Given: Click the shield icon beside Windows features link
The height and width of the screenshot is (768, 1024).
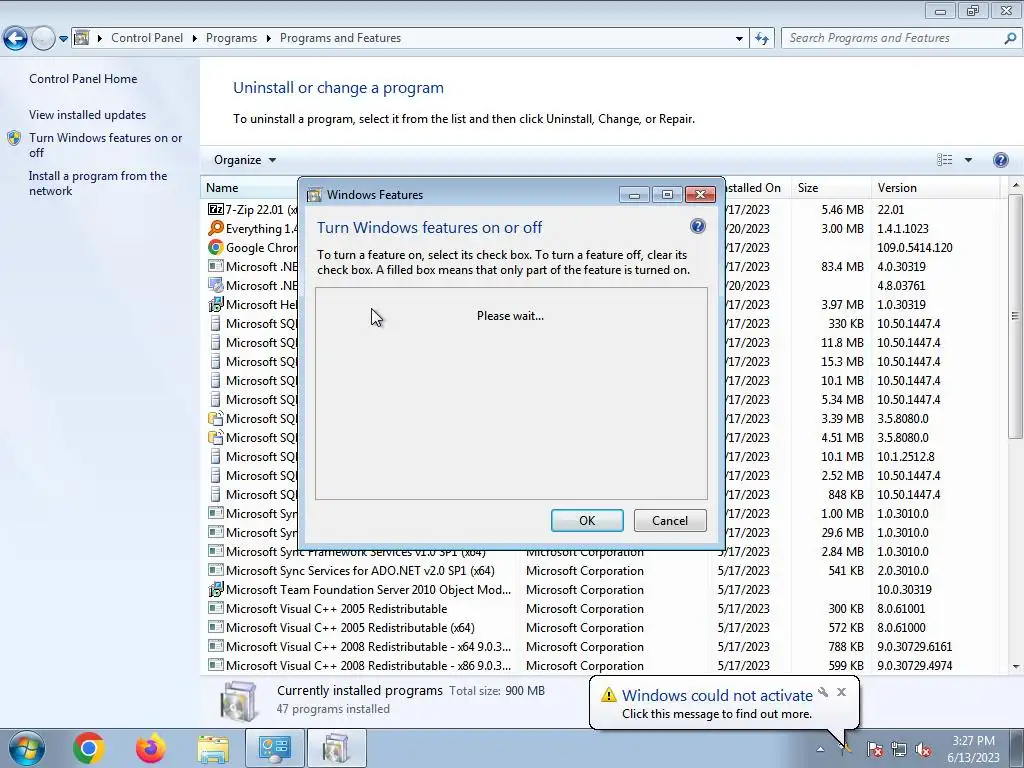Looking at the screenshot, I should click(x=14, y=138).
